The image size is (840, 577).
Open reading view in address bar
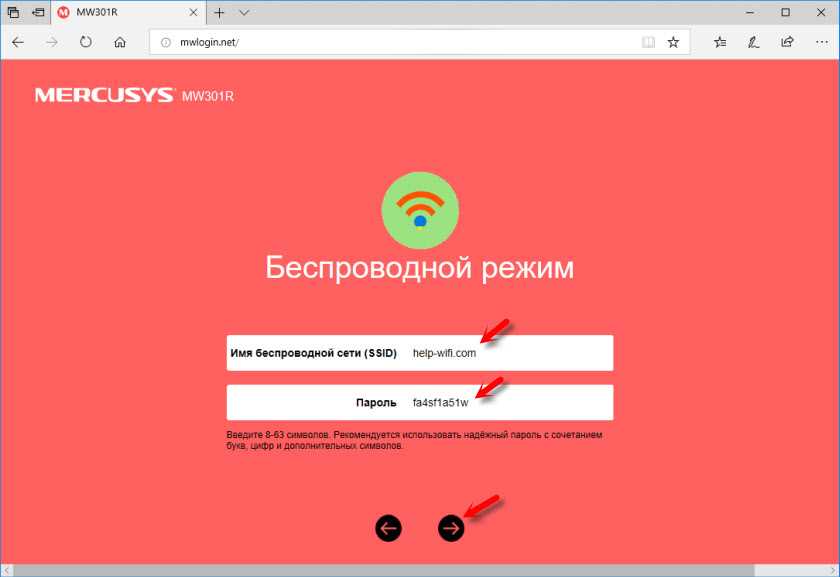648,42
